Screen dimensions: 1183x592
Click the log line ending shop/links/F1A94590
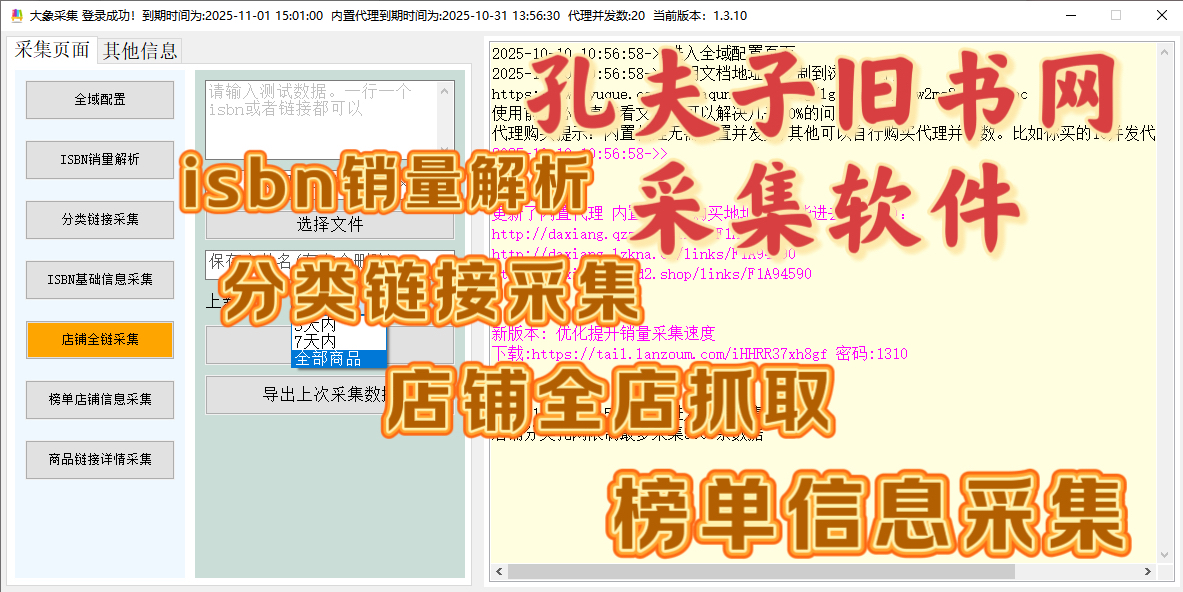(652, 274)
